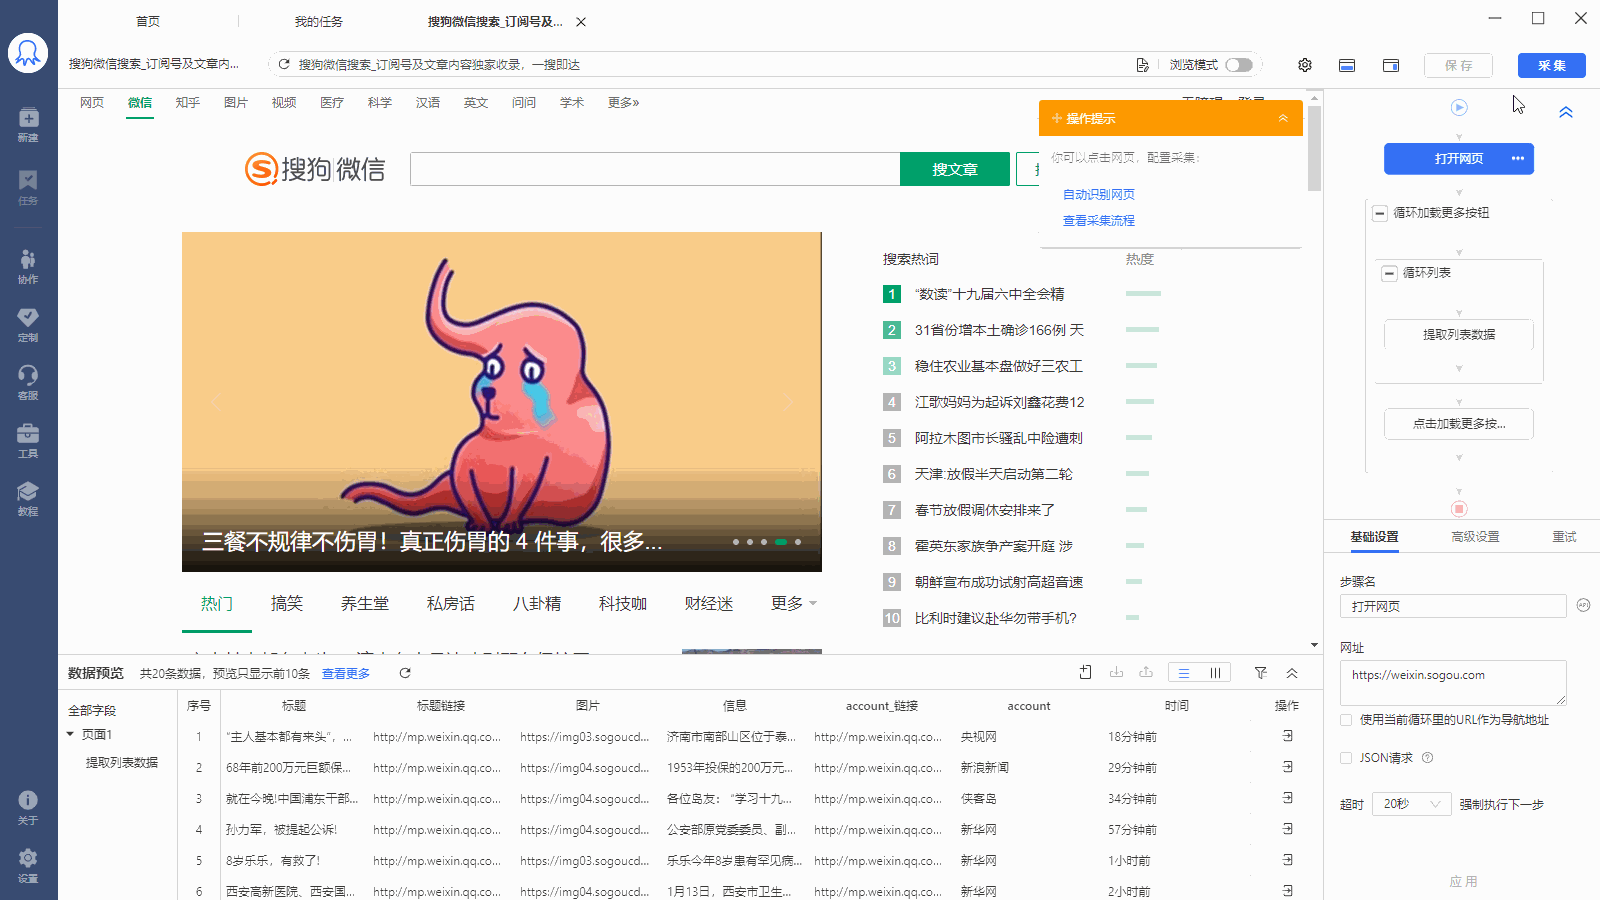Open settings gear in top toolbar
This screenshot has width=1600, height=900.
coord(1305,65)
